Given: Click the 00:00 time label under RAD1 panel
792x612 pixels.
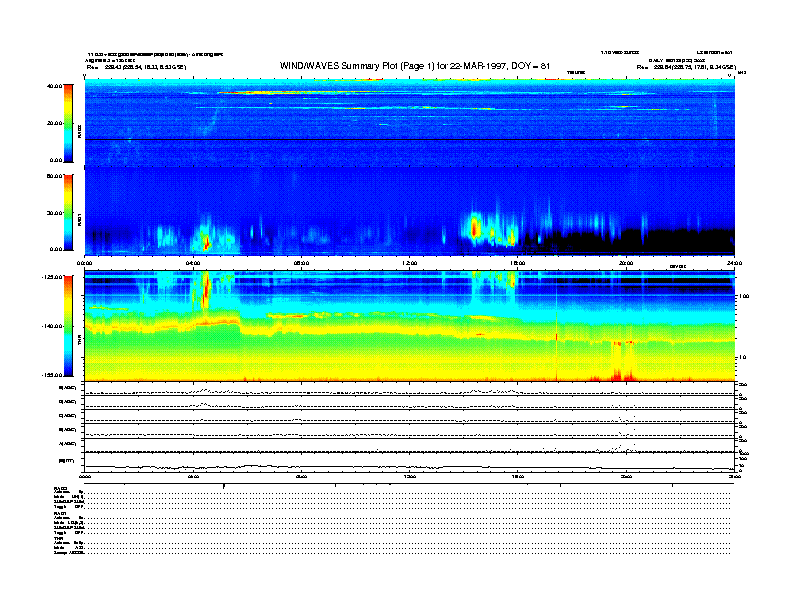Looking at the screenshot, I should (x=84, y=263).
